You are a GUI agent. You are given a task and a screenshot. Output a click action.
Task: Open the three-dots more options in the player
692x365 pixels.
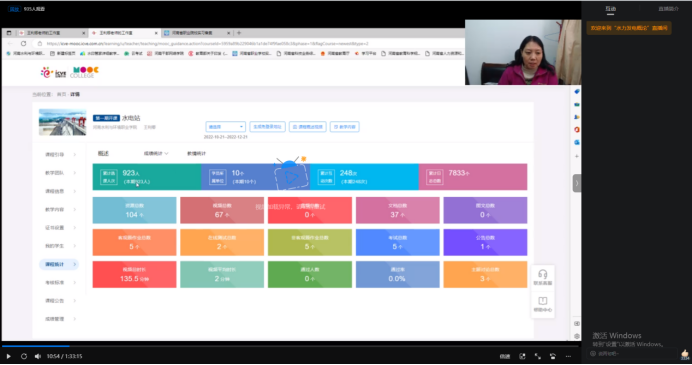[x=568, y=356]
